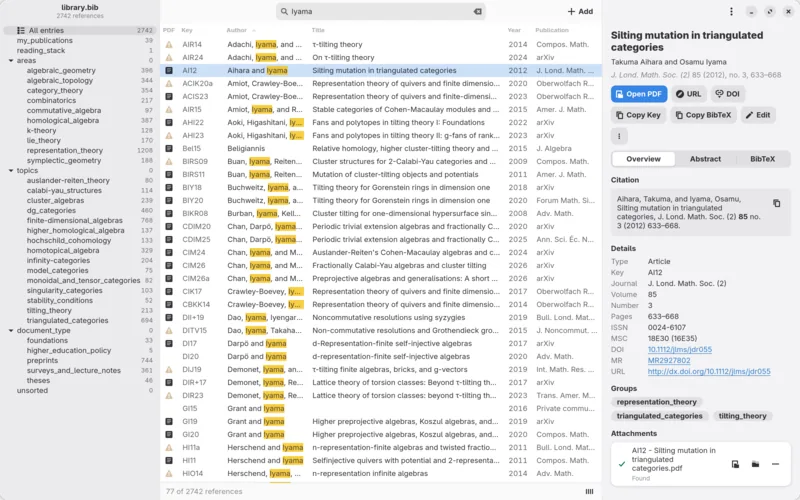800x500 pixels.
Task: Click the representation_theory group tag
Action: pyautogui.click(x=656, y=402)
